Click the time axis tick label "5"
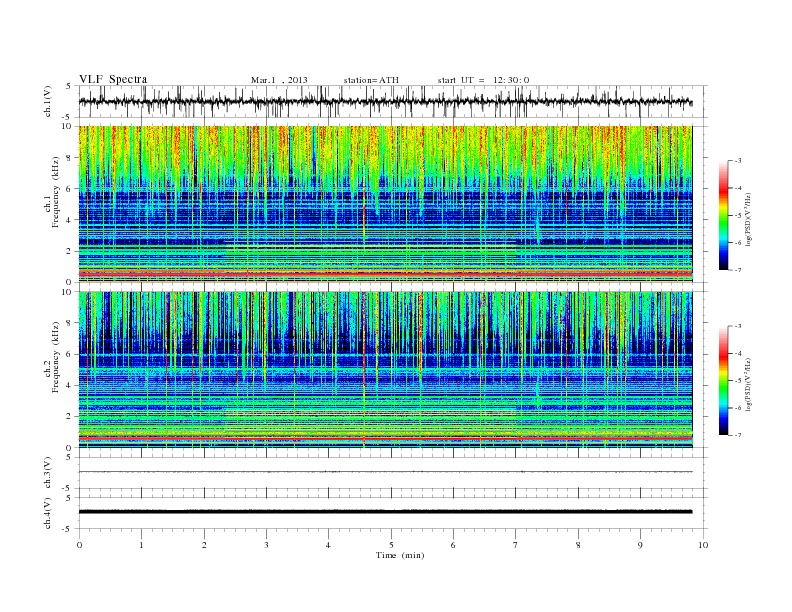Image resolution: width=792 pixels, height=612 pixels. click(391, 545)
